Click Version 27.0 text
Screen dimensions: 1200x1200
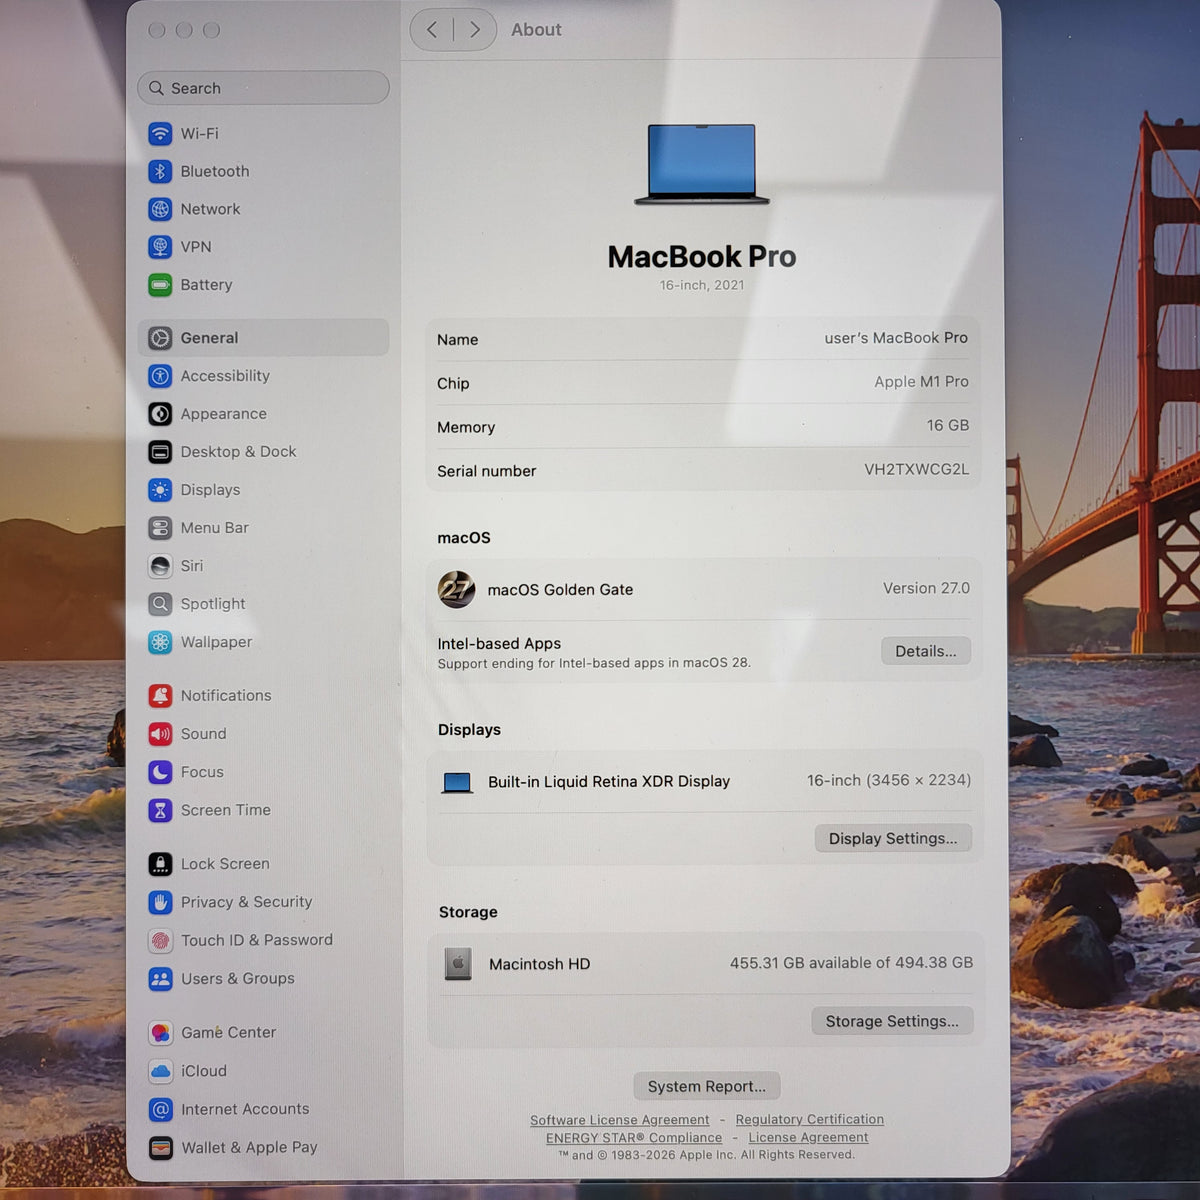point(926,588)
